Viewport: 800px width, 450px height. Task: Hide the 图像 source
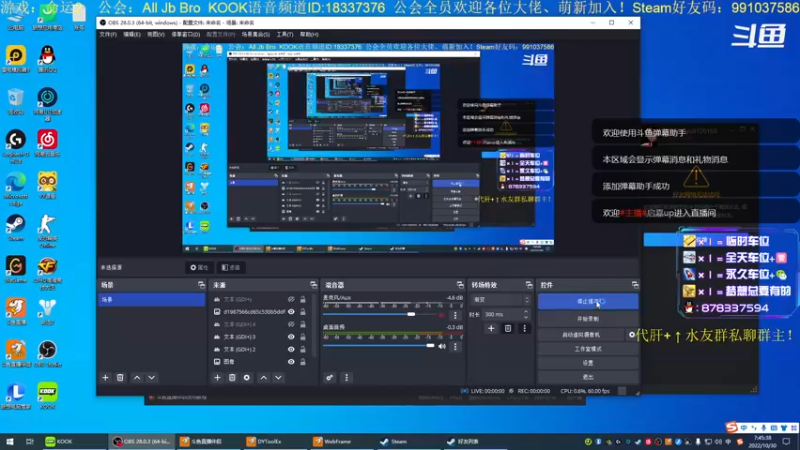coord(291,362)
